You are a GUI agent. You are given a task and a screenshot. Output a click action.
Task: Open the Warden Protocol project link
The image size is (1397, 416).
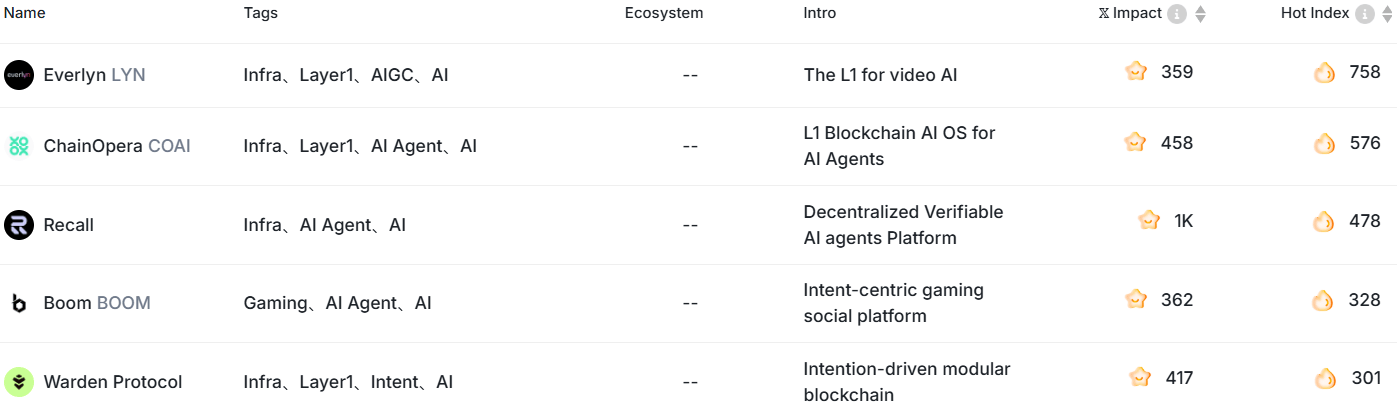[x=113, y=382]
